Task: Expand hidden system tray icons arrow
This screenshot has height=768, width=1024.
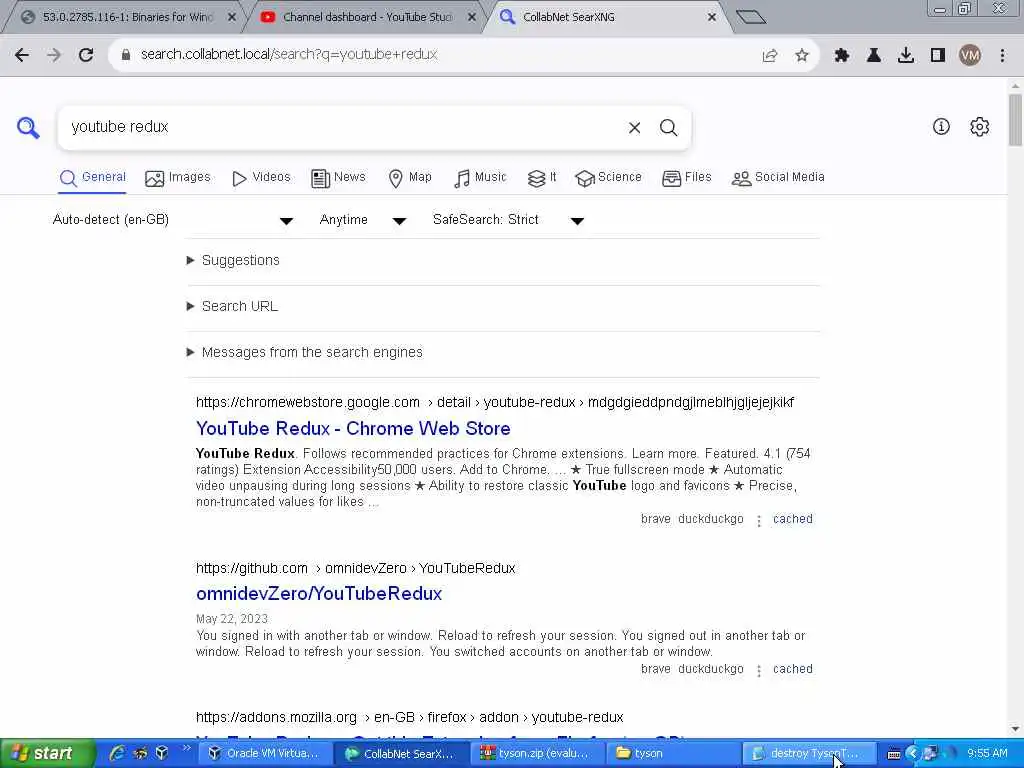Action: coord(912,754)
